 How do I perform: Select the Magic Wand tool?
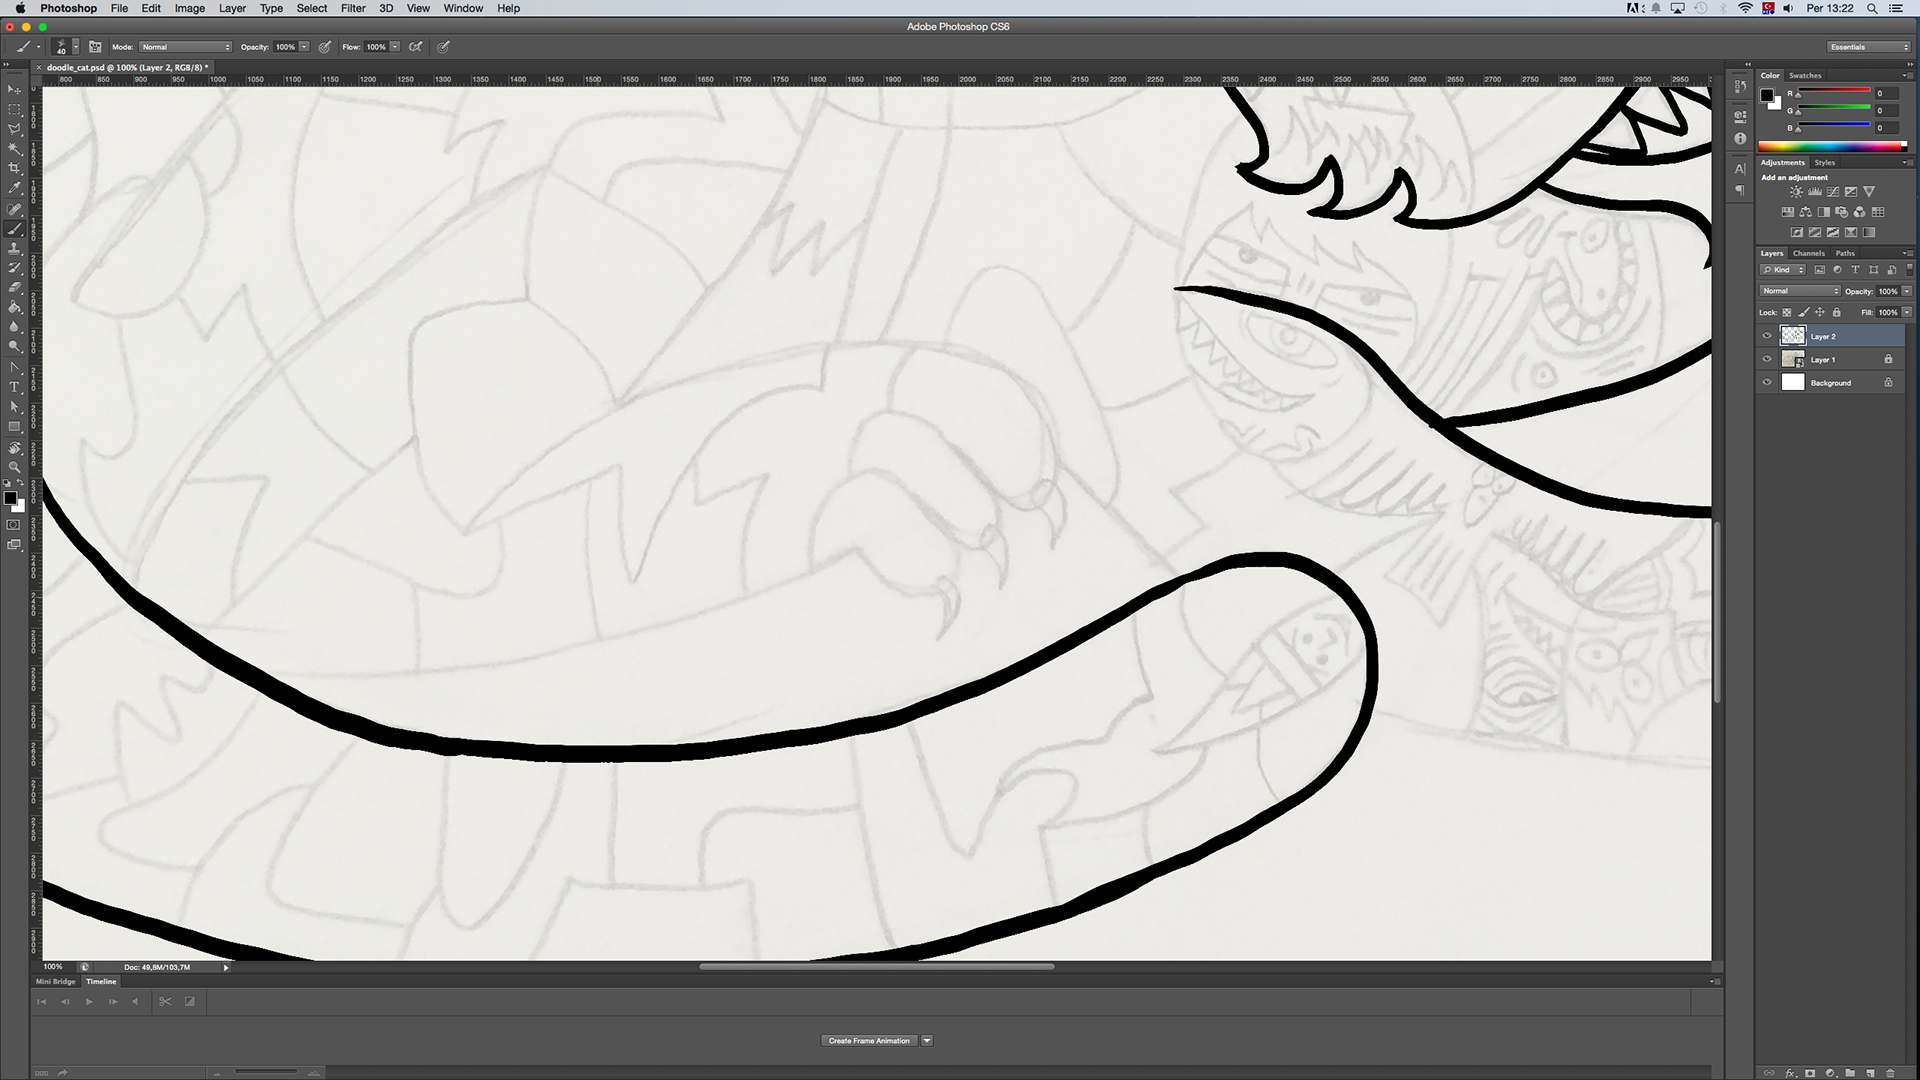[14, 148]
